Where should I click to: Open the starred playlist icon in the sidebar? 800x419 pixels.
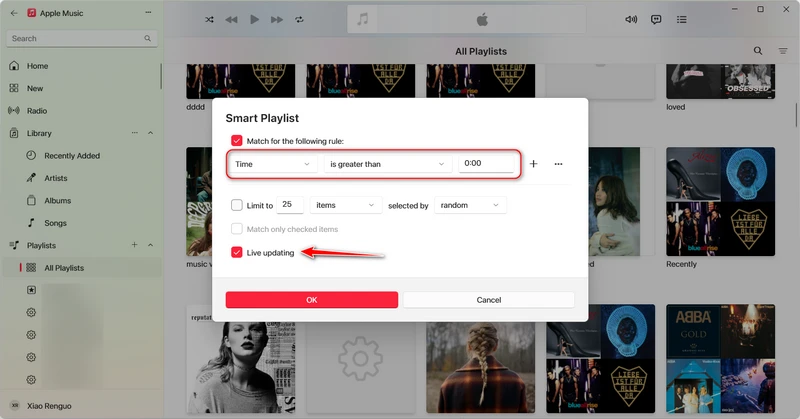click(x=31, y=290)
